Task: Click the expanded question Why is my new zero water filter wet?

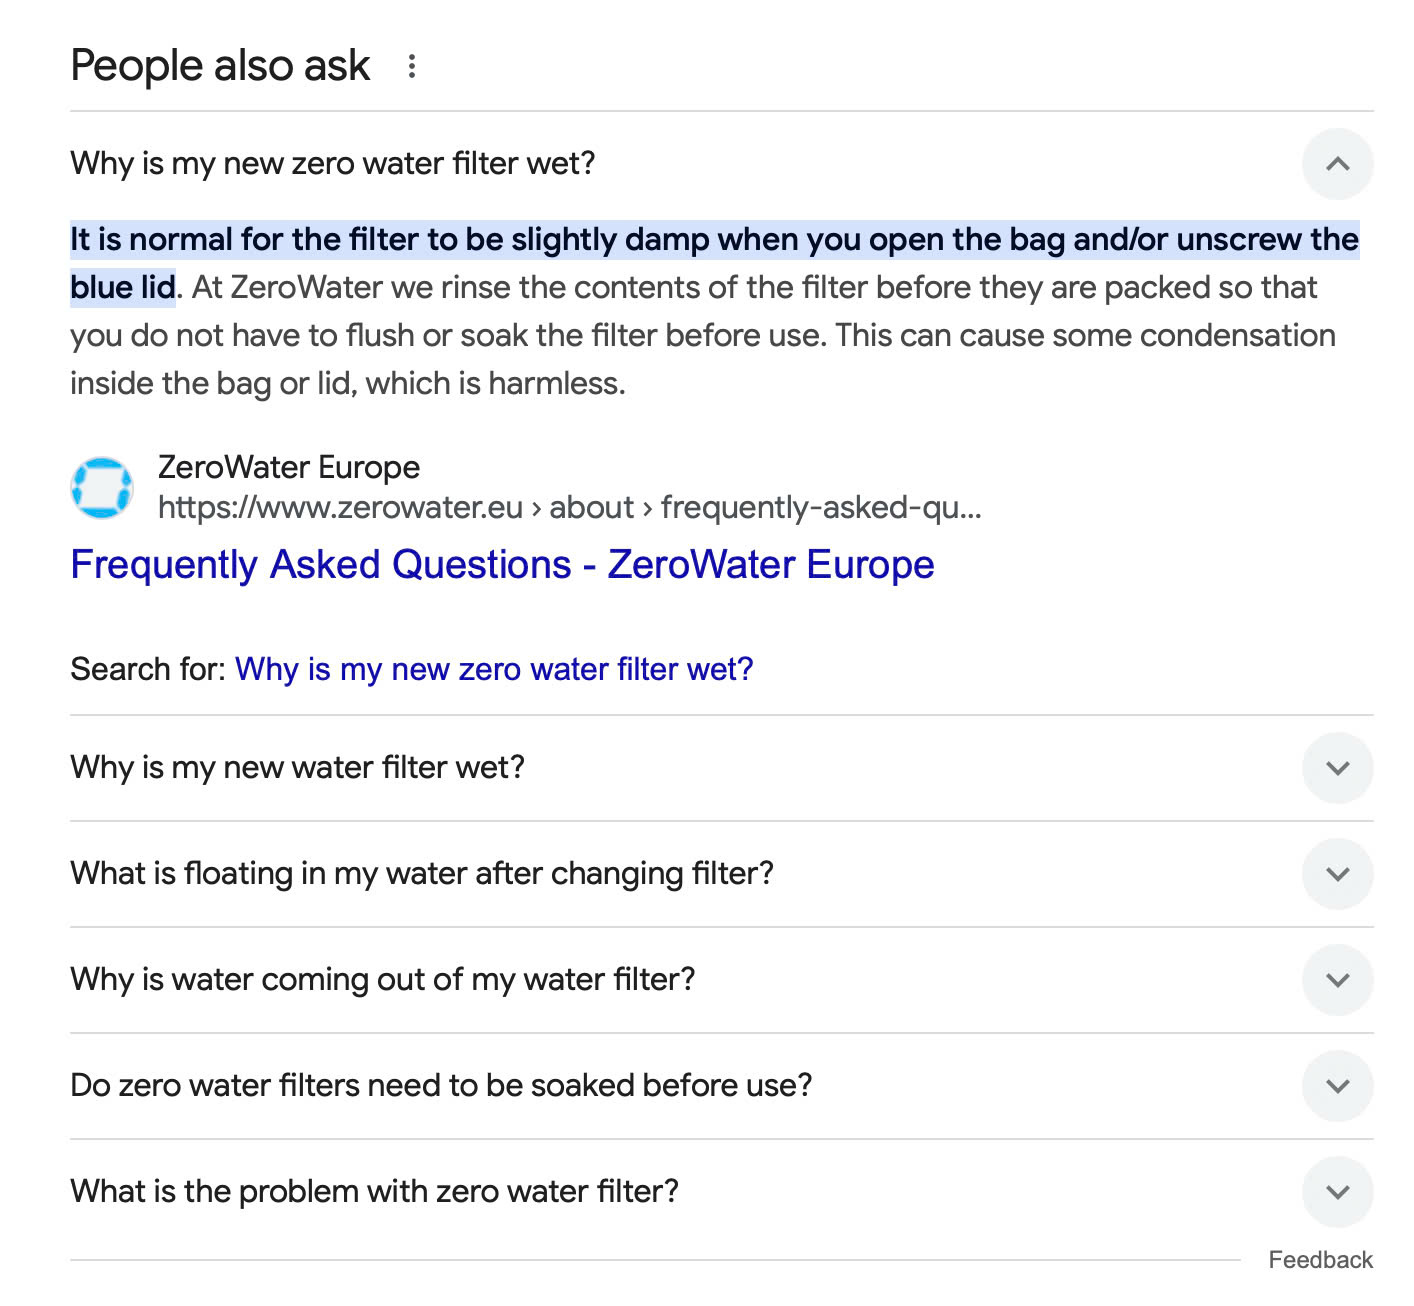Action: (333, 164)
